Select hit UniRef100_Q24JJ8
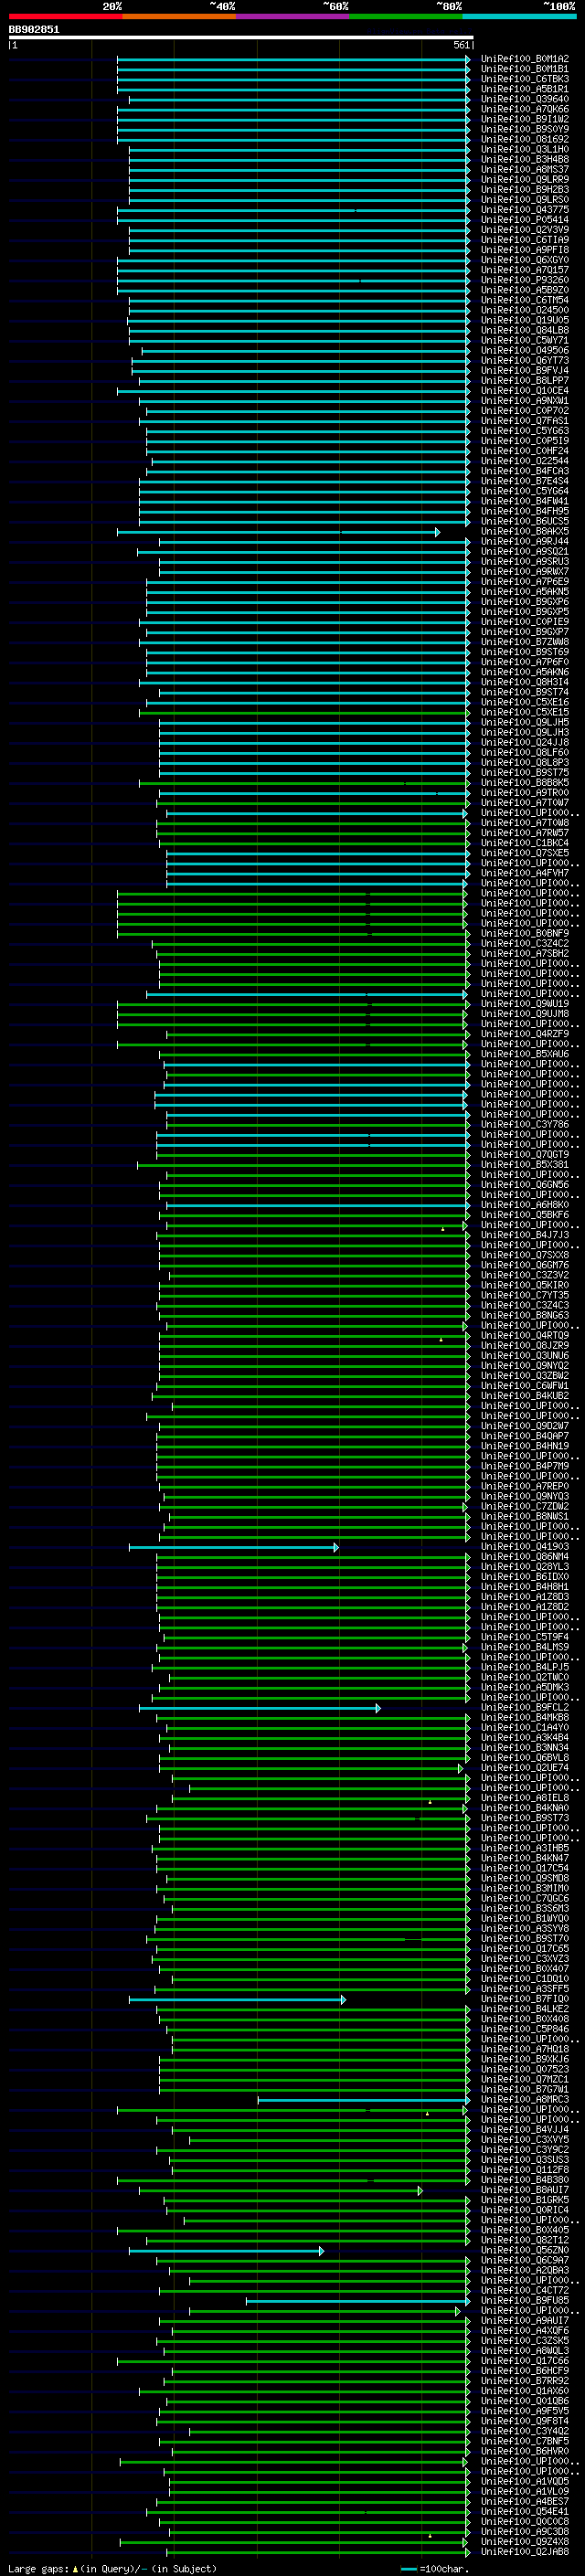This screenshot has height=2576, width=585. click(x=524, y=743)
